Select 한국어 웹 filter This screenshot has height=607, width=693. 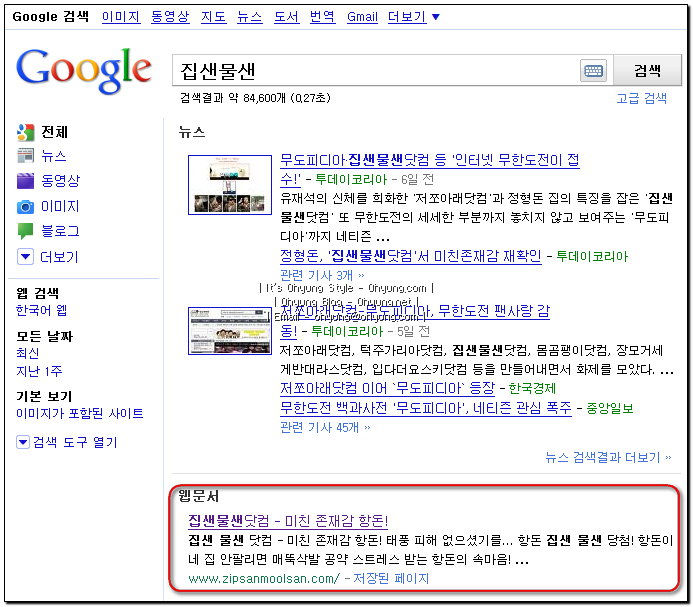(42, 310)
